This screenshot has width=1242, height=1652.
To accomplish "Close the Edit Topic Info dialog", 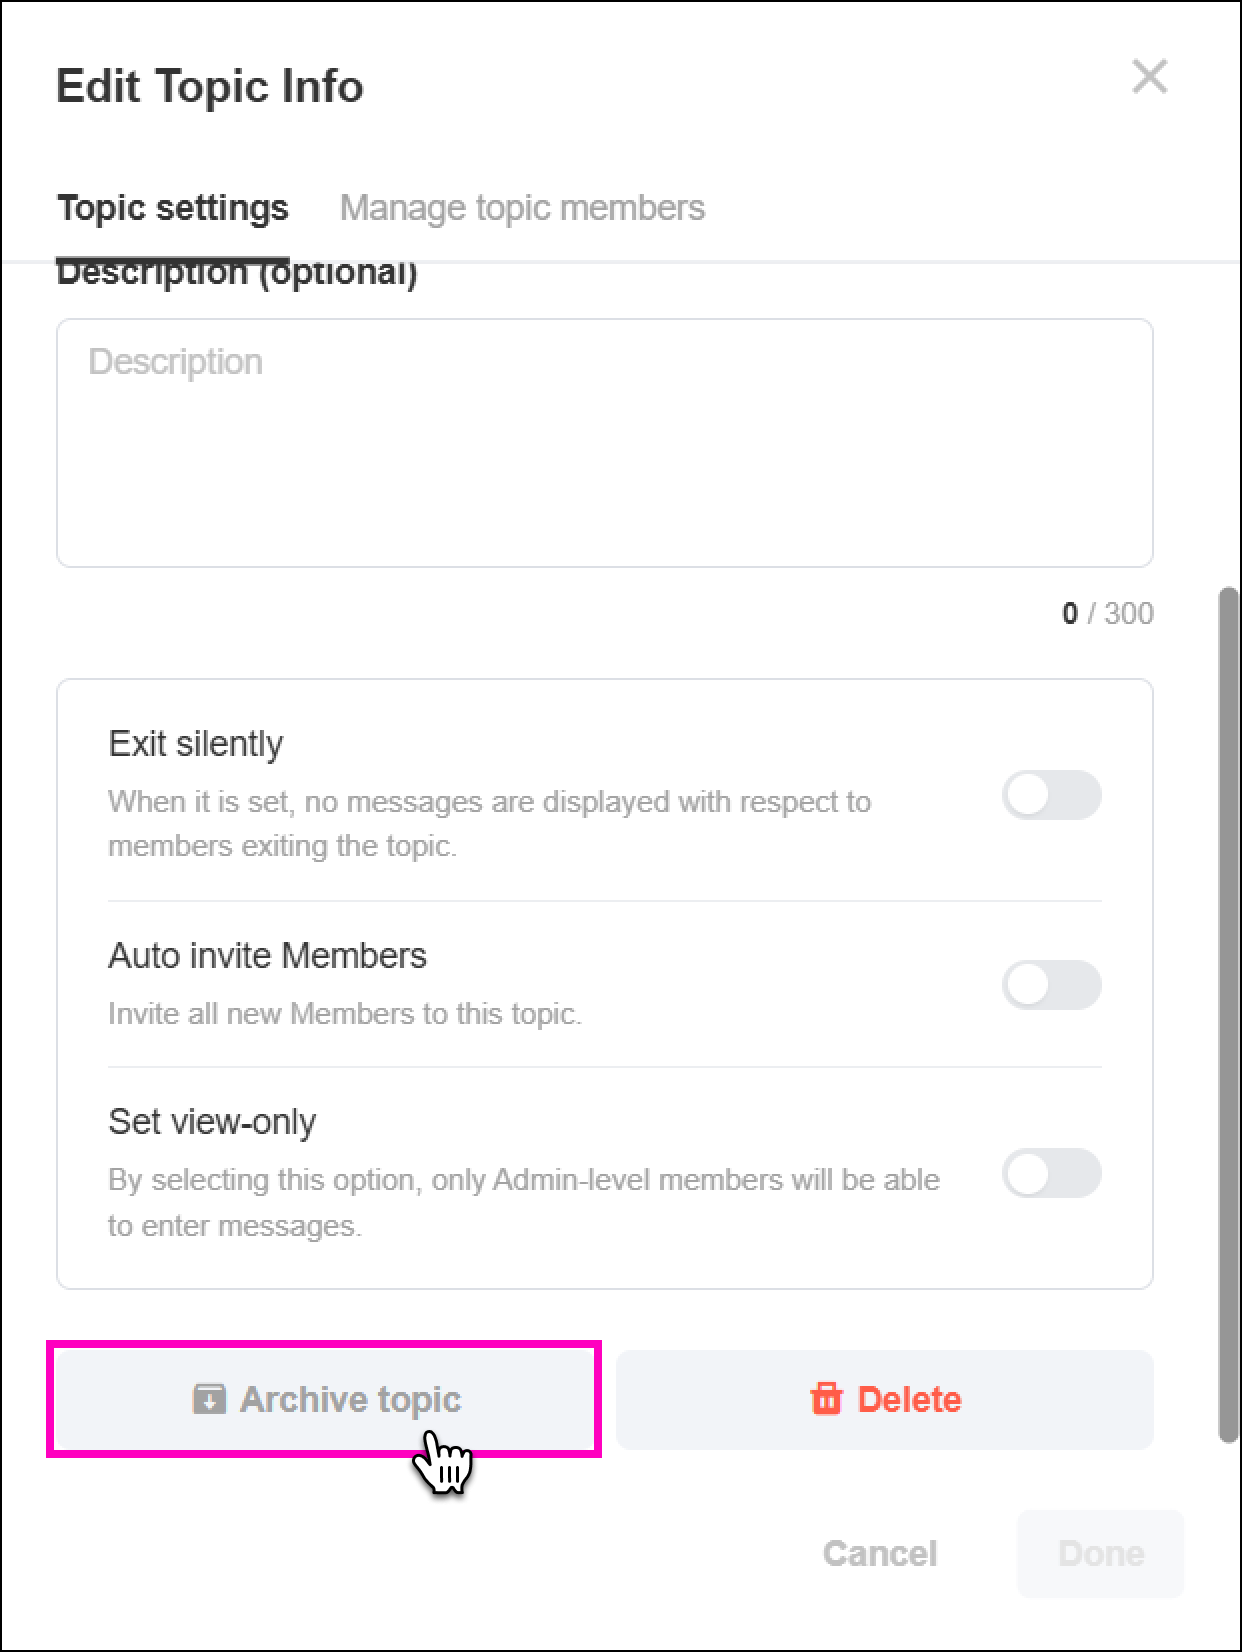I will coord(1149,77).
